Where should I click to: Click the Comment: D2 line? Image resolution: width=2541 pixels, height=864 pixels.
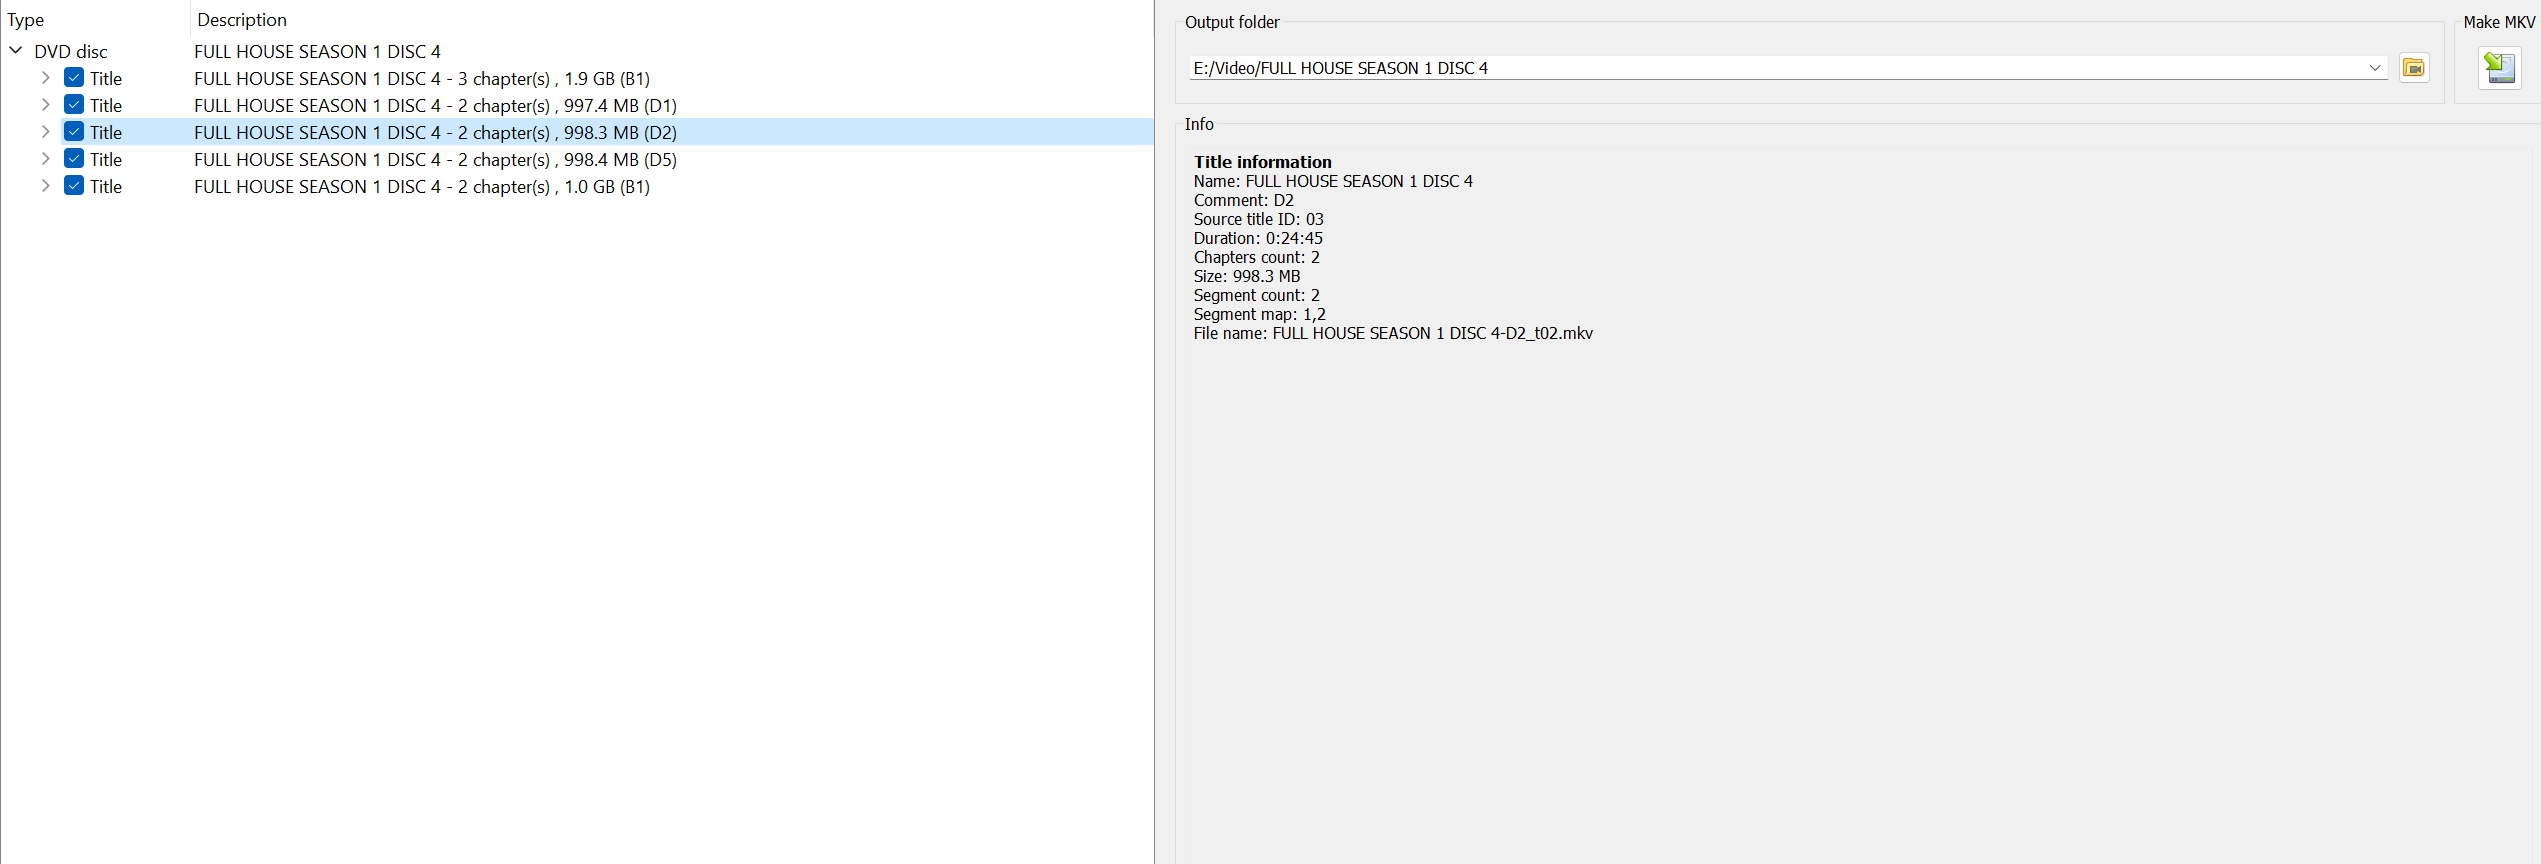click(x=1243, y=200)
